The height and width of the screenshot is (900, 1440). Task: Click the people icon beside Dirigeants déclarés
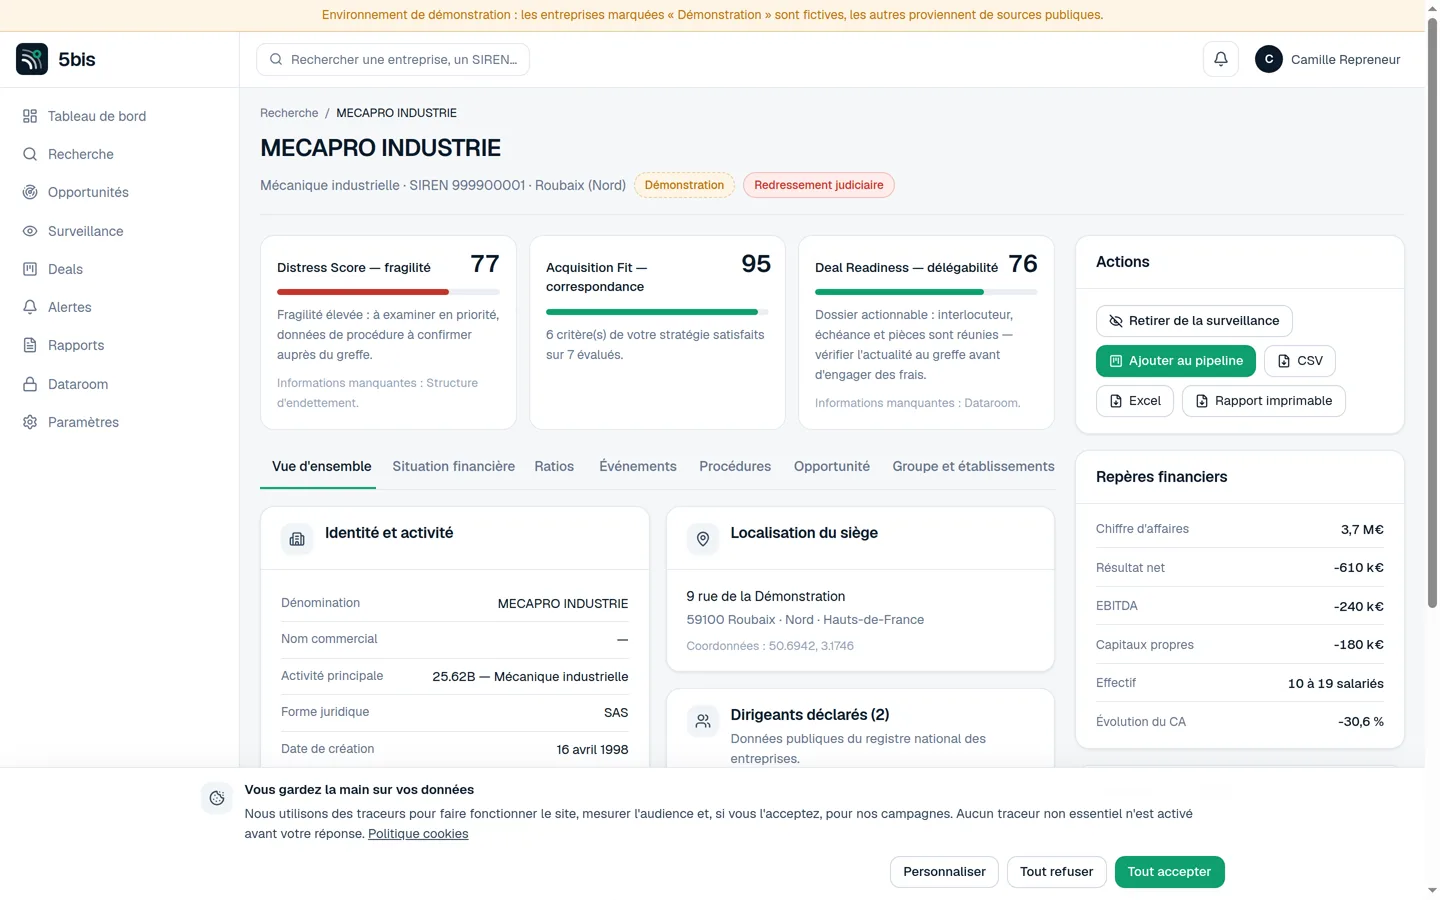point(703,721)
